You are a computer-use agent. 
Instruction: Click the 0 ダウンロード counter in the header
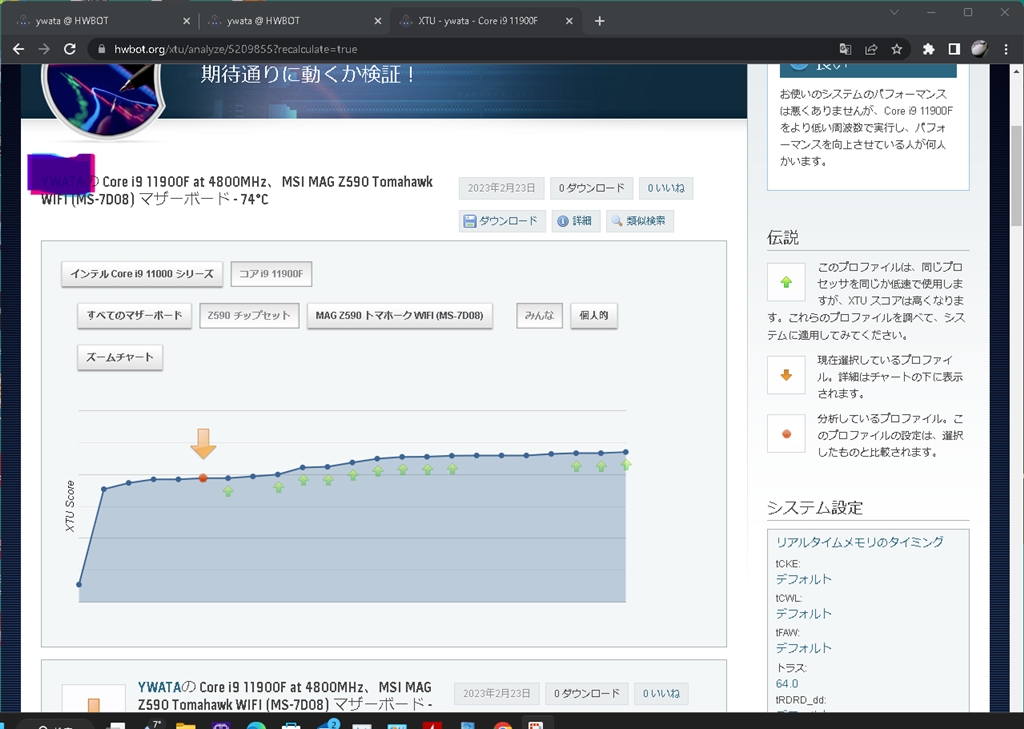click(591, 188)
